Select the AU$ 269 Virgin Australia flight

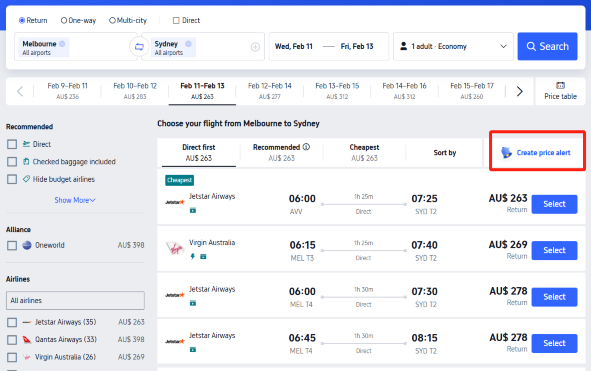click(x=554, y=250)
